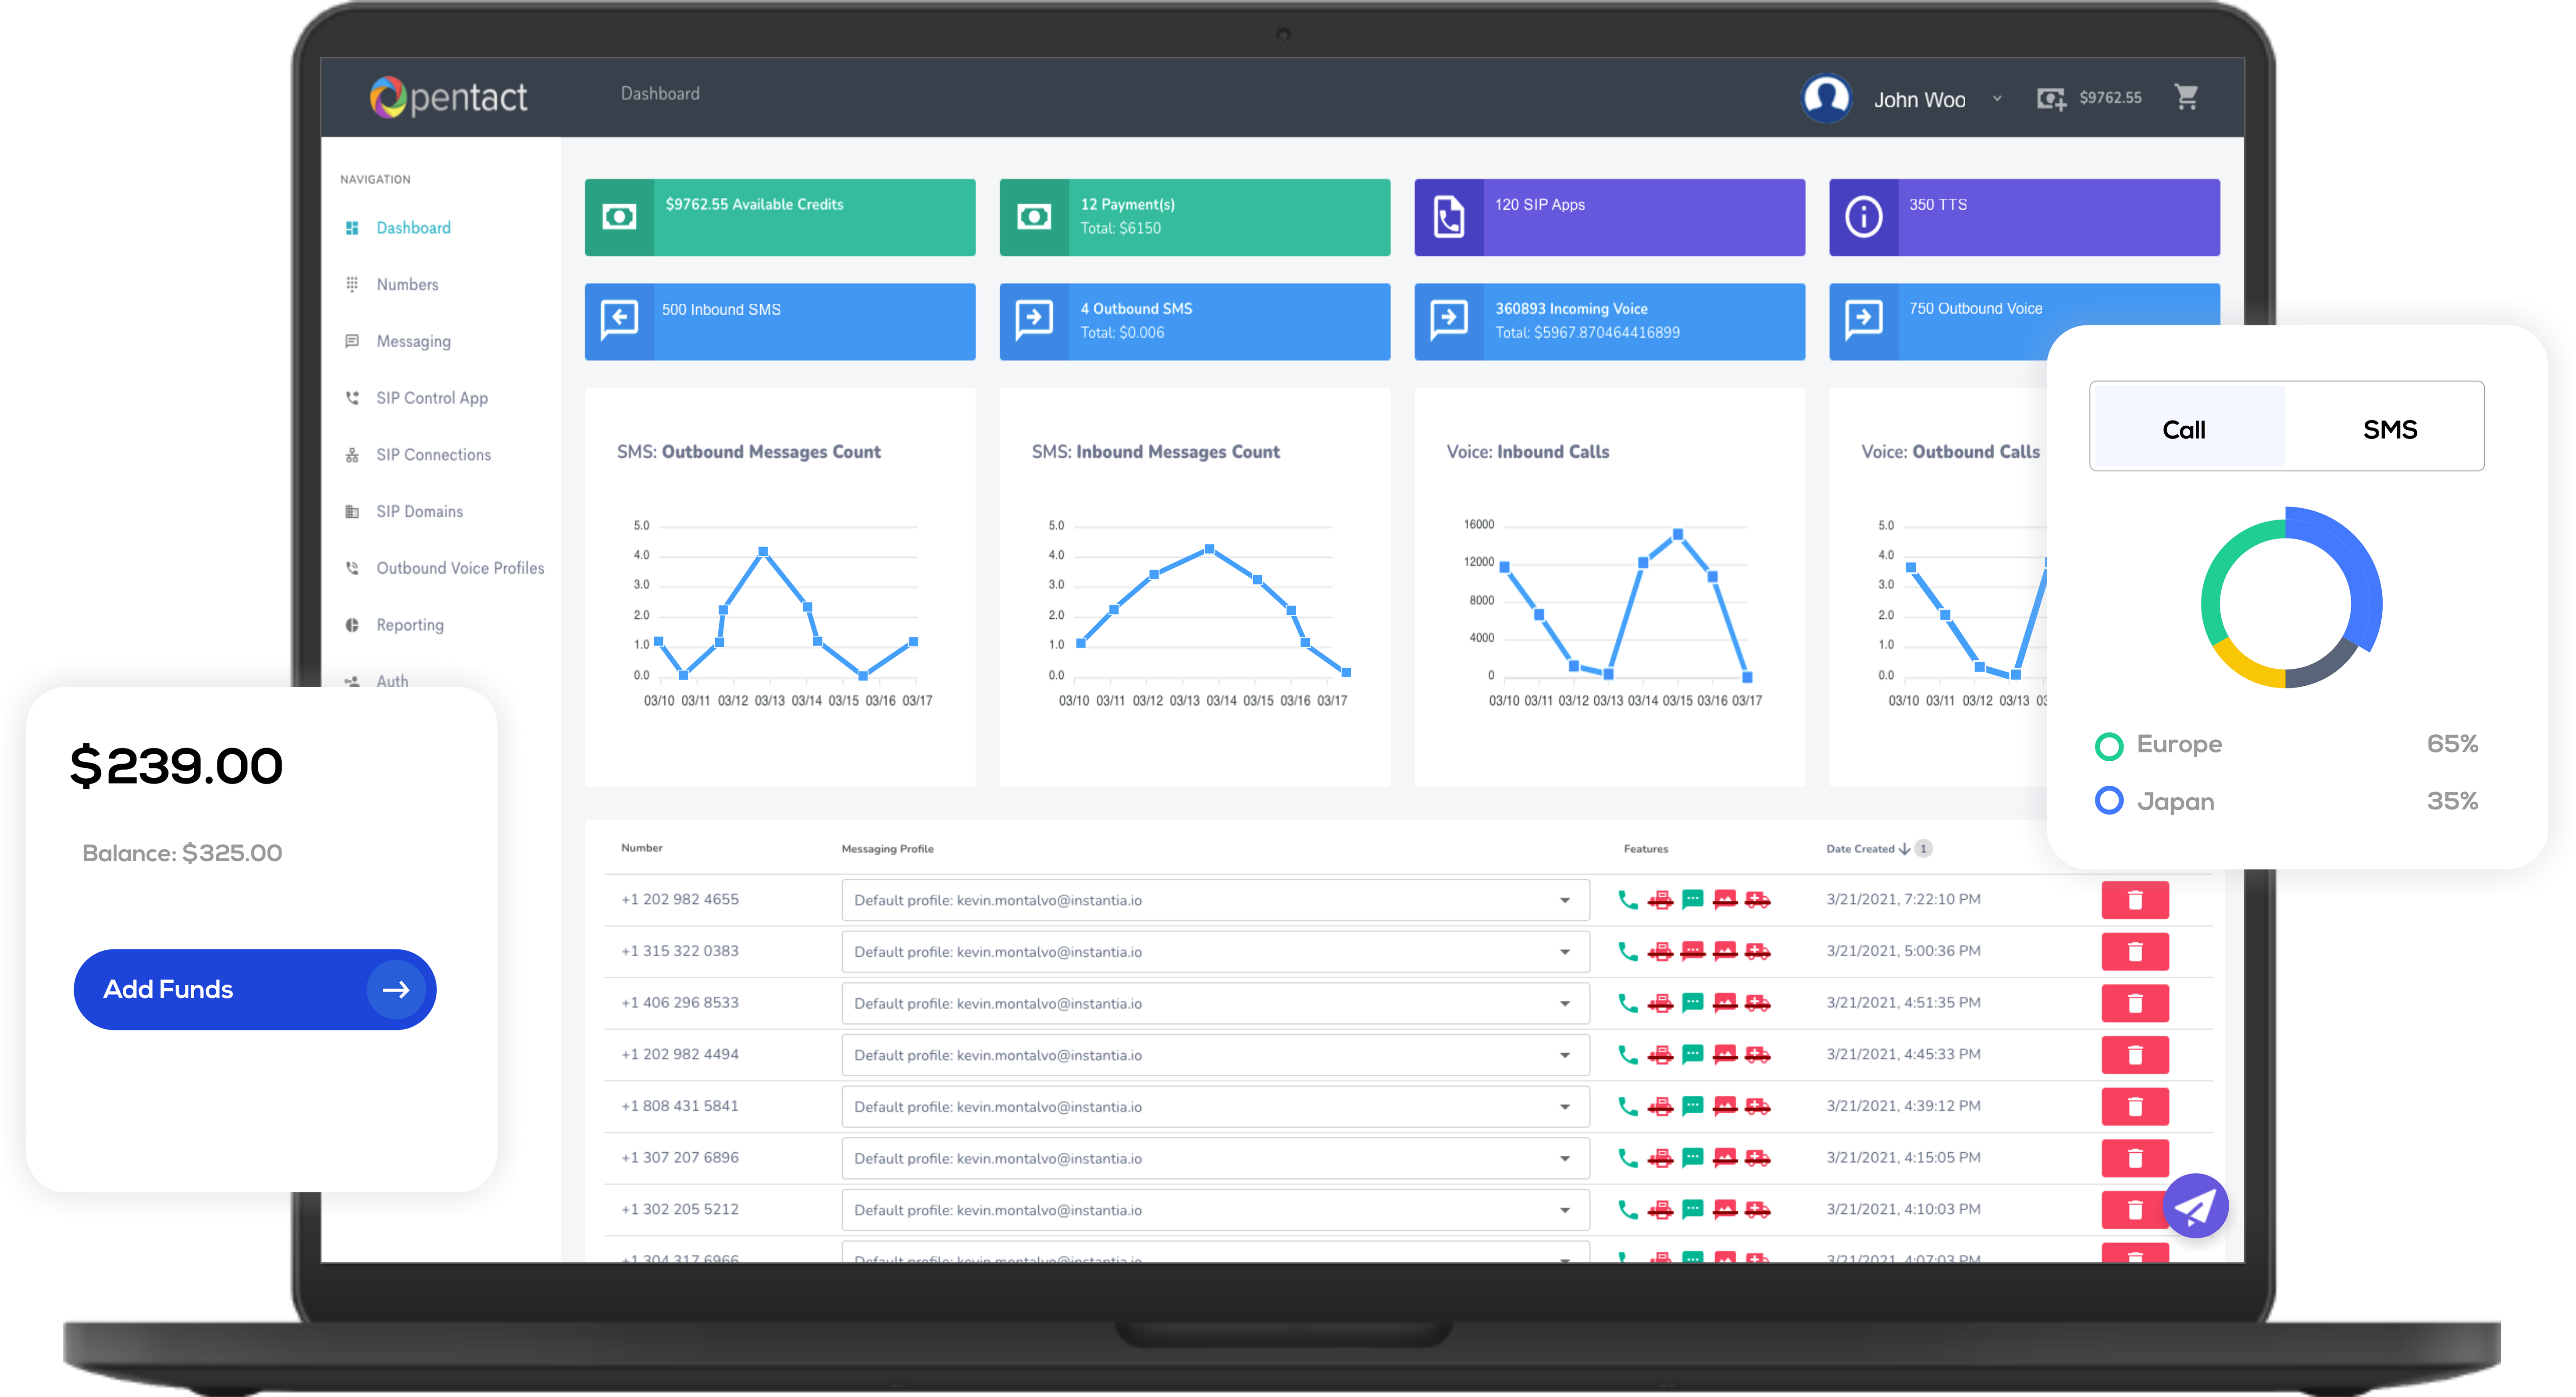The image size is (2576, 1397).
Task: Open Numbers in the navigation
Action: [407, 285]
